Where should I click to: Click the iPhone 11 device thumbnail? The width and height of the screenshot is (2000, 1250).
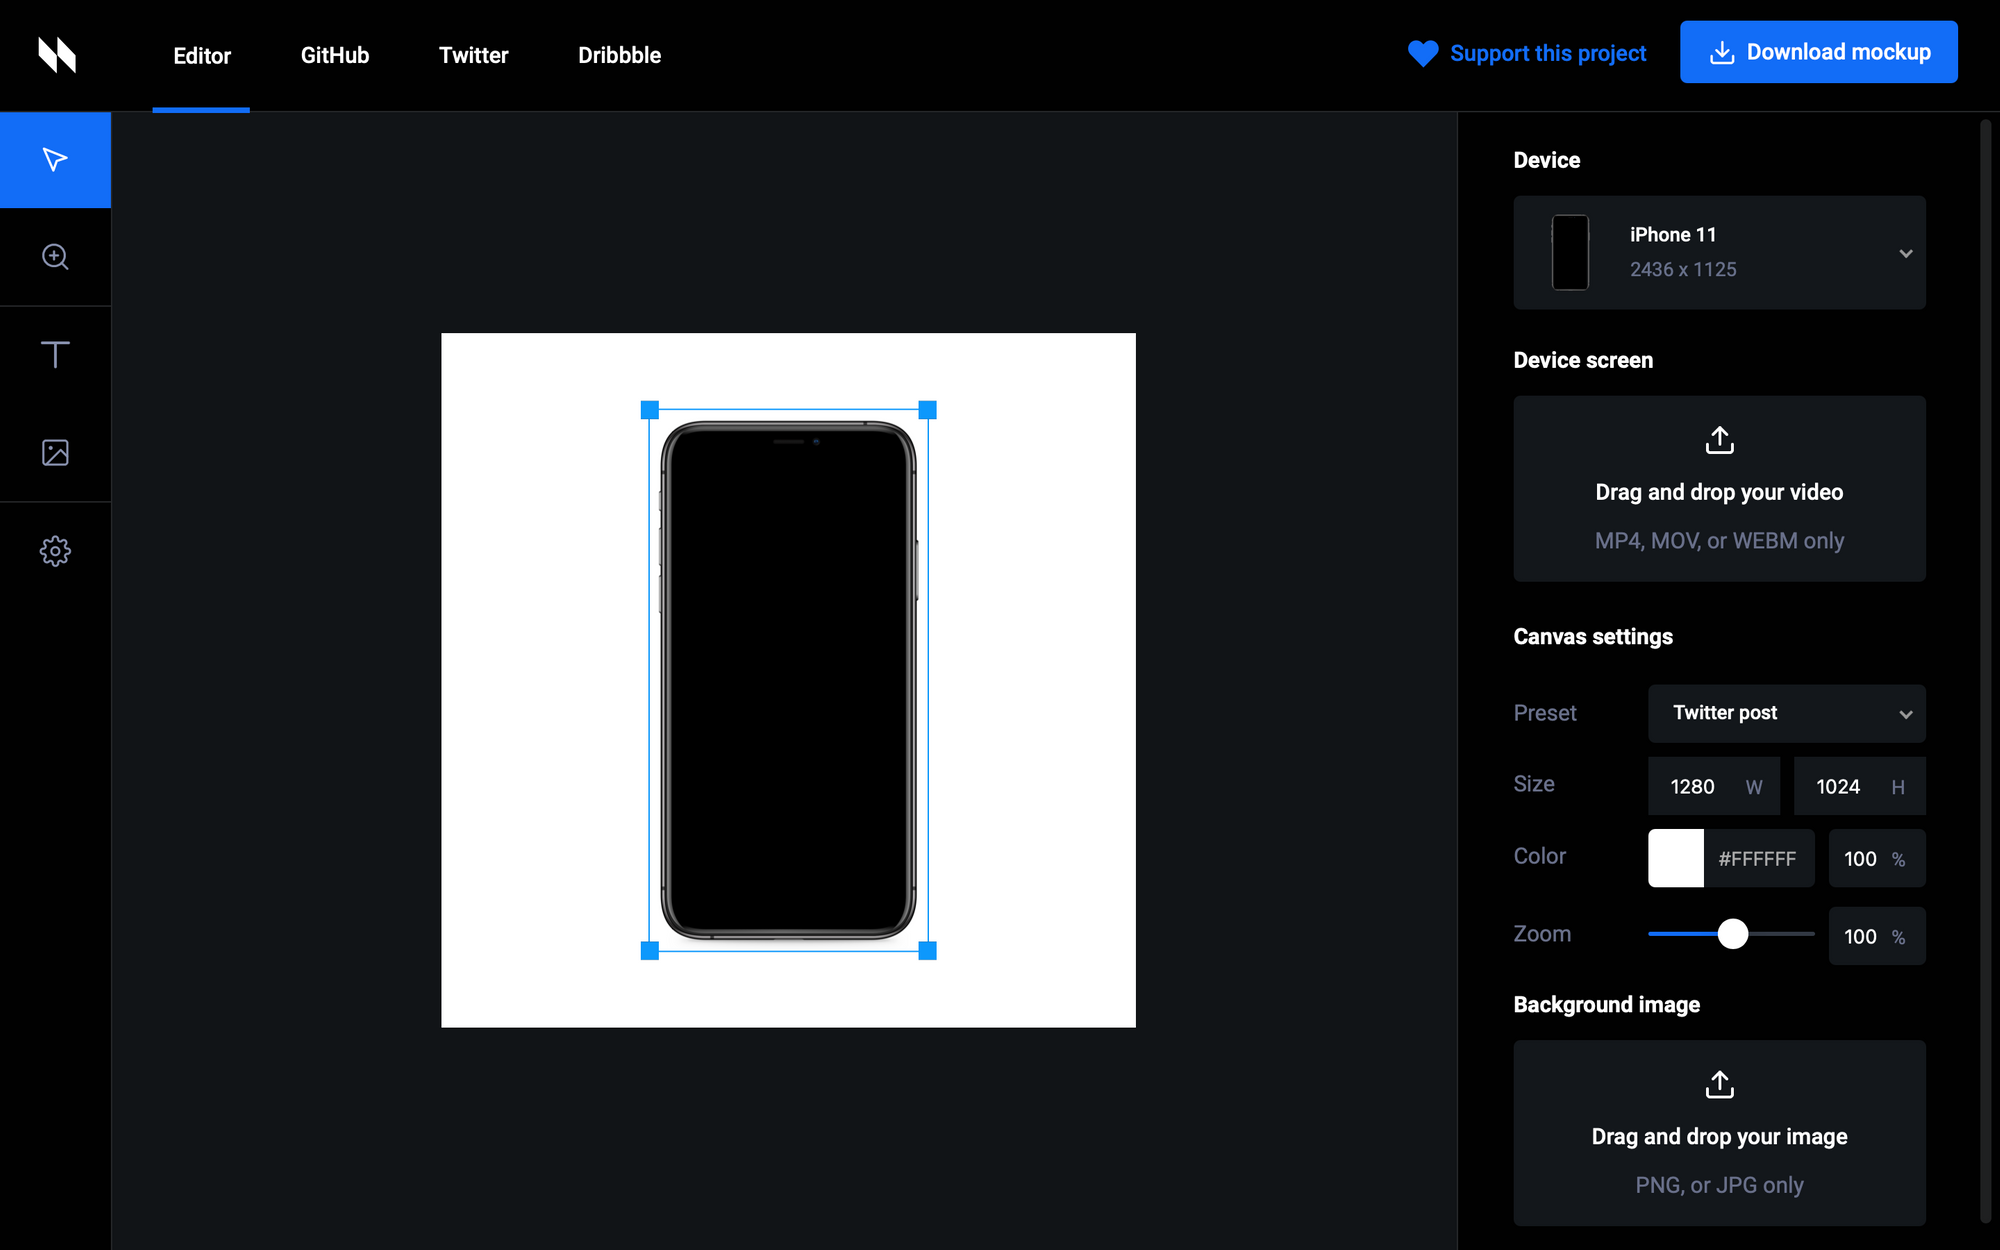click(x=1570, y=253)
